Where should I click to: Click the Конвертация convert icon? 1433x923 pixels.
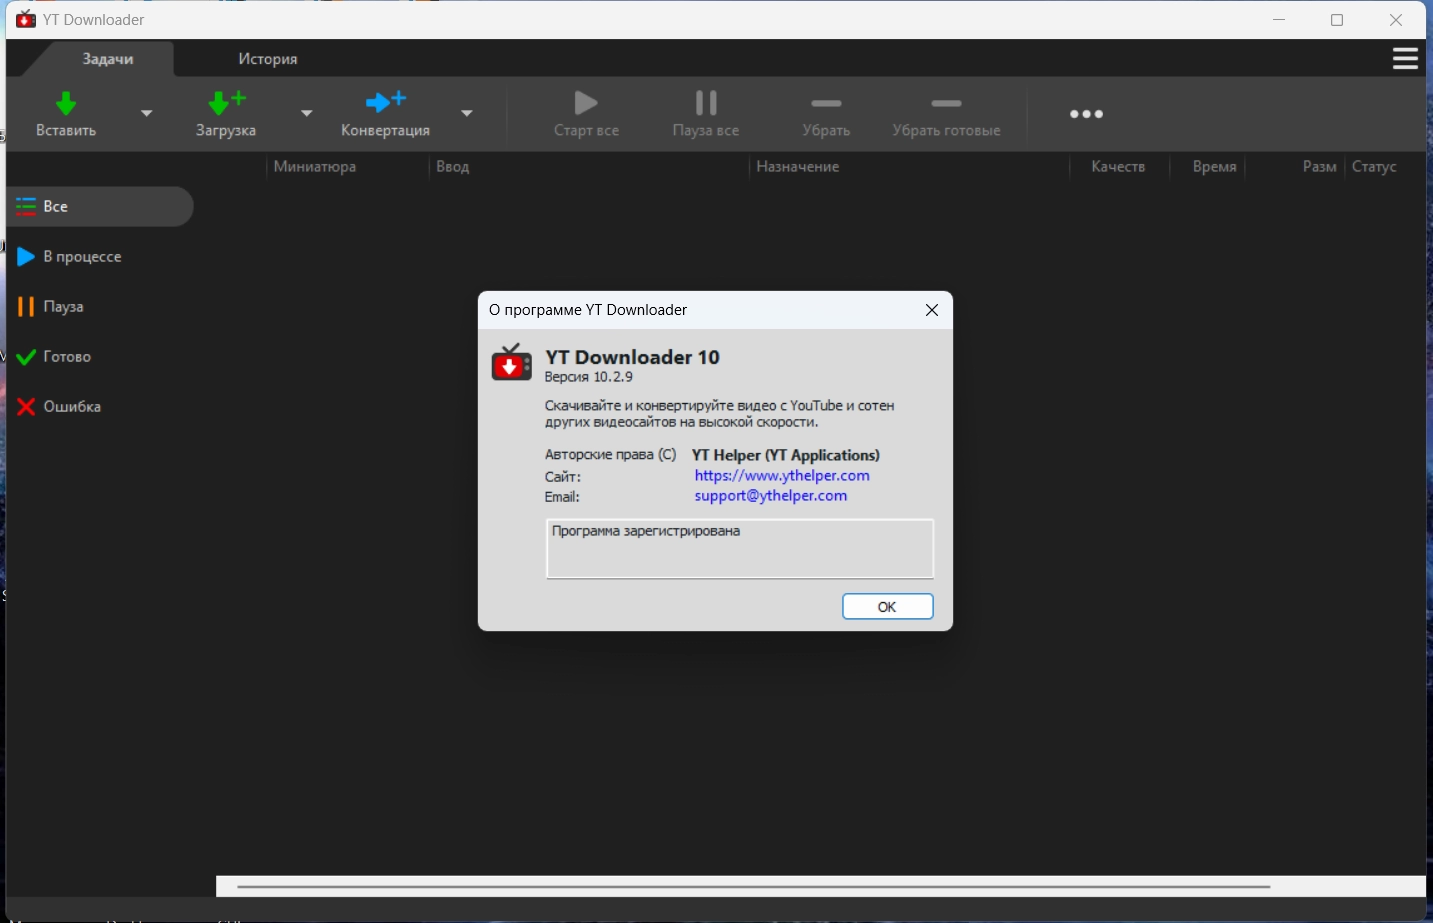386,102
